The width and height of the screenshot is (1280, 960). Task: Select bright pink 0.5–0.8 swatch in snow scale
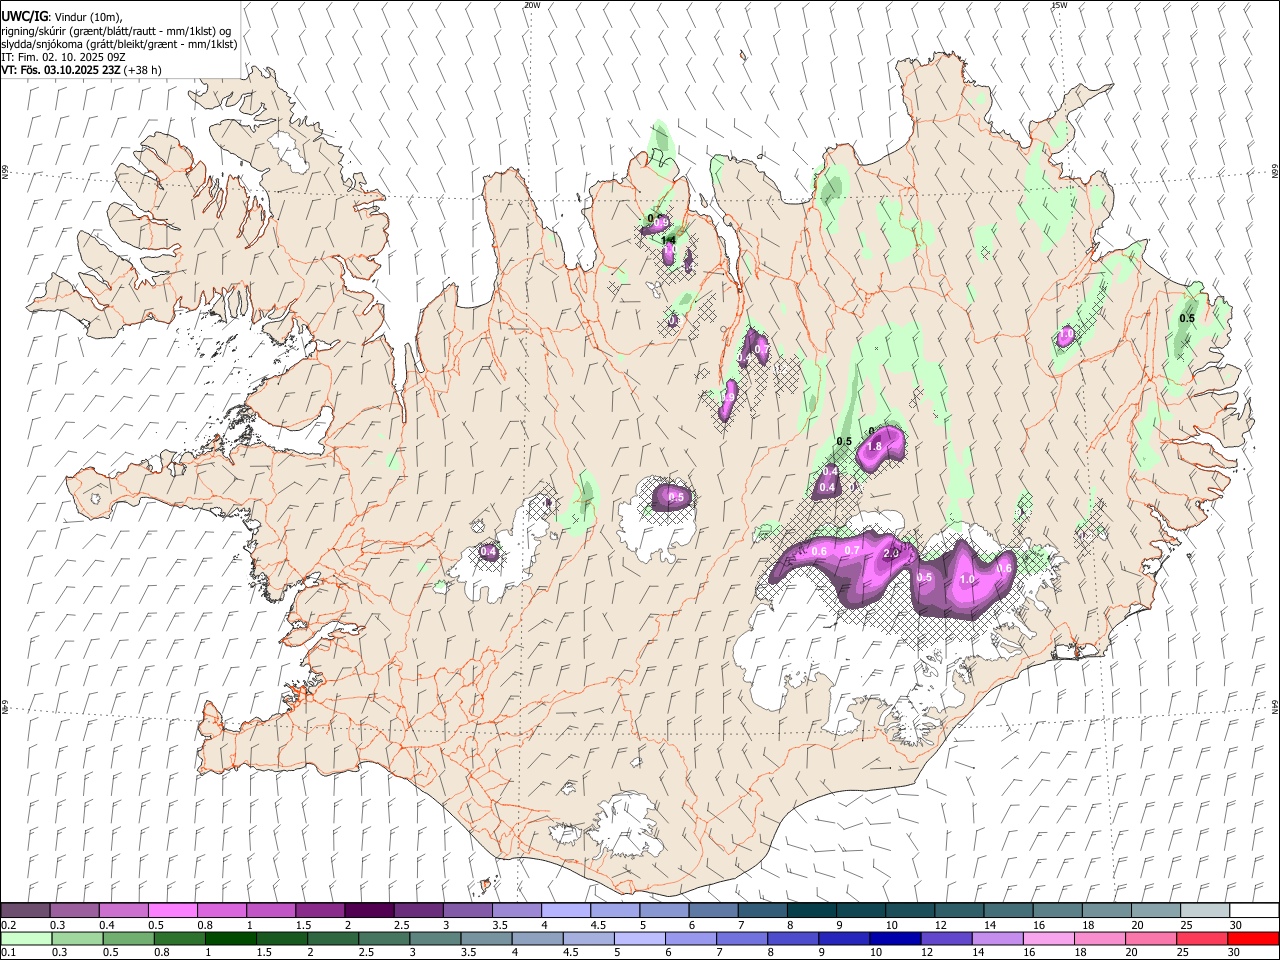point(172,911)
